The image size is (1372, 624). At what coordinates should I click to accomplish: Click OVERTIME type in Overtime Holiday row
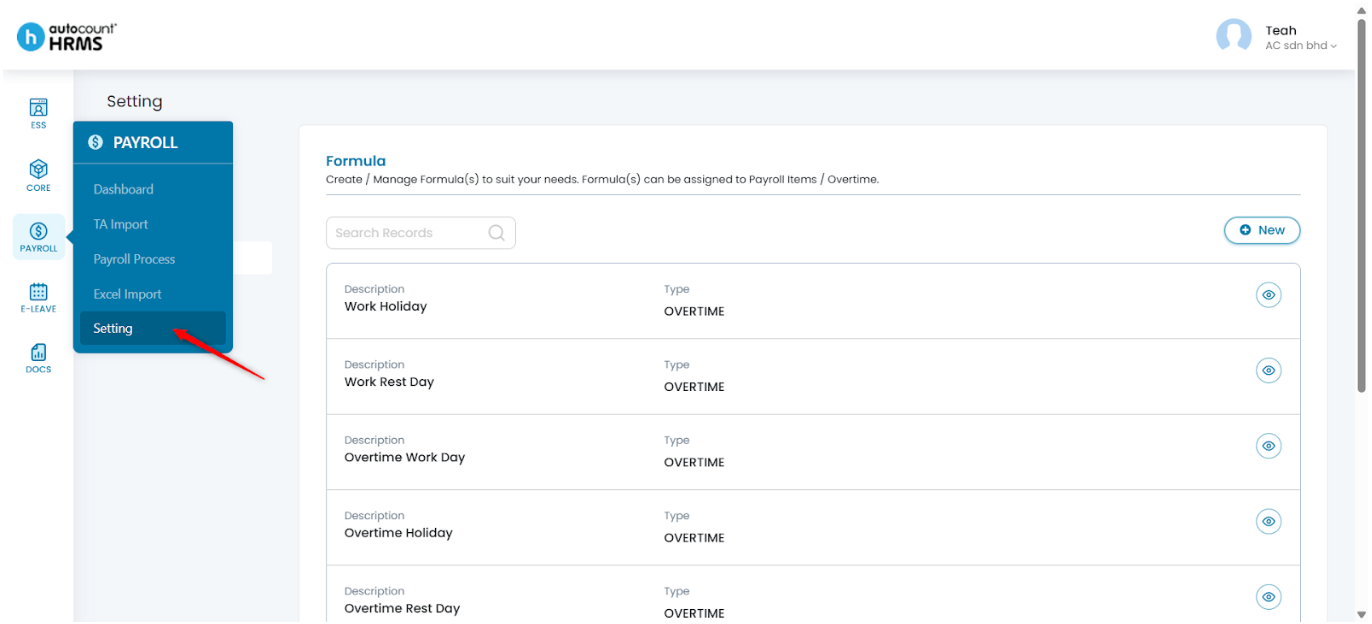tap(694, 538)
